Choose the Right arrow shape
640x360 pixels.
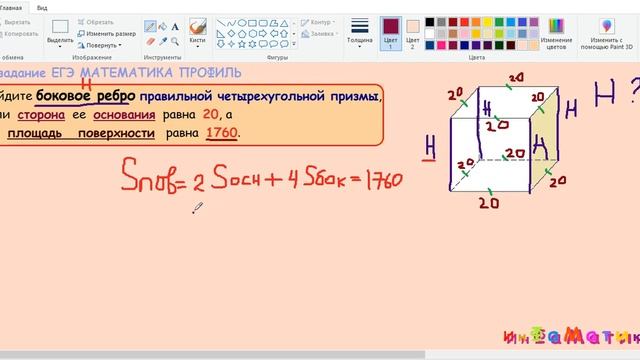point(263,33)
